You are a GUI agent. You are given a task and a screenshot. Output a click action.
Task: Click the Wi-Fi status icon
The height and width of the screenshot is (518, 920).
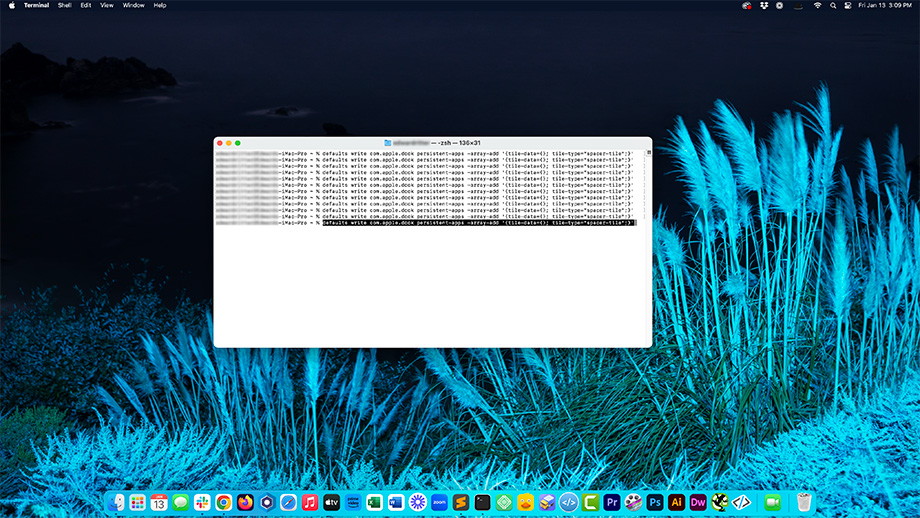click(x=817, y=5)
